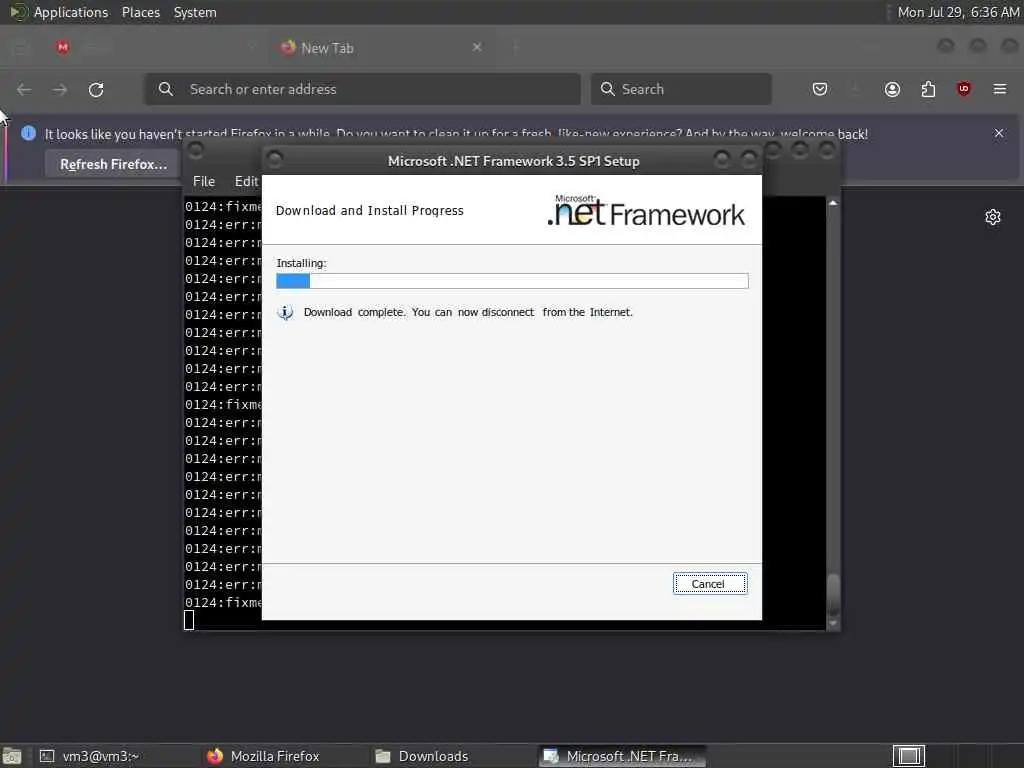Click the info icon beside Download complete

[x=285, y=313]
